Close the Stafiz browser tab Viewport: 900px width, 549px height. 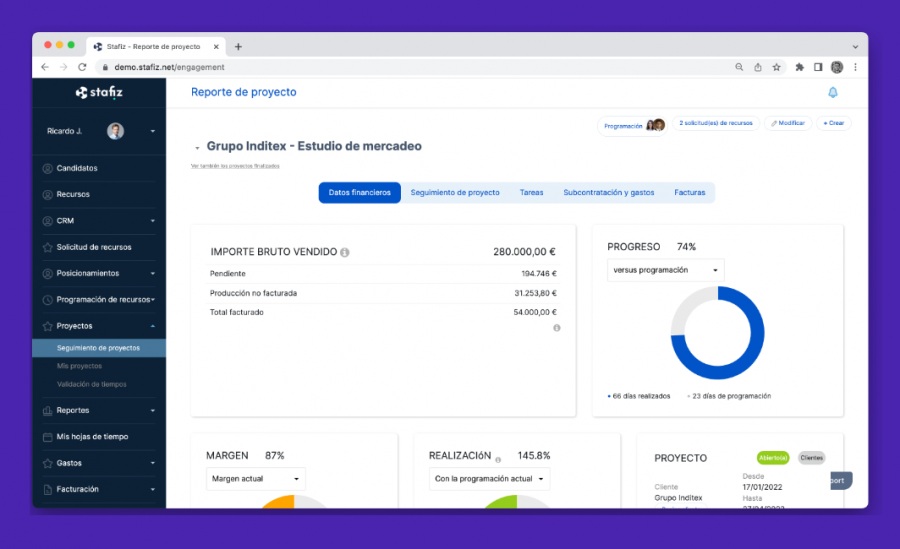pyautogui.click(x=216, y=47)
